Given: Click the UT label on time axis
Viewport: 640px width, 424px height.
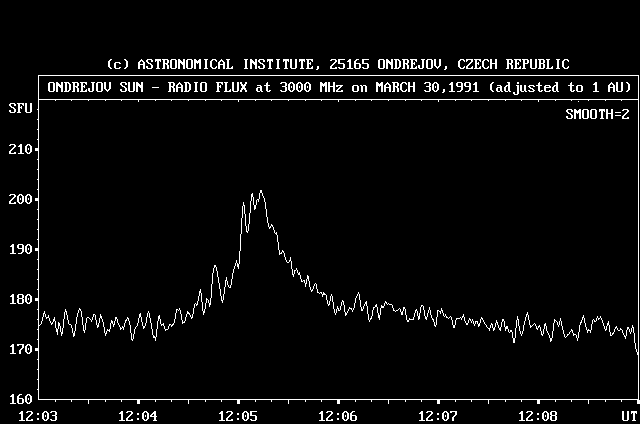Looking at the screenshot, I should point(627,415).
